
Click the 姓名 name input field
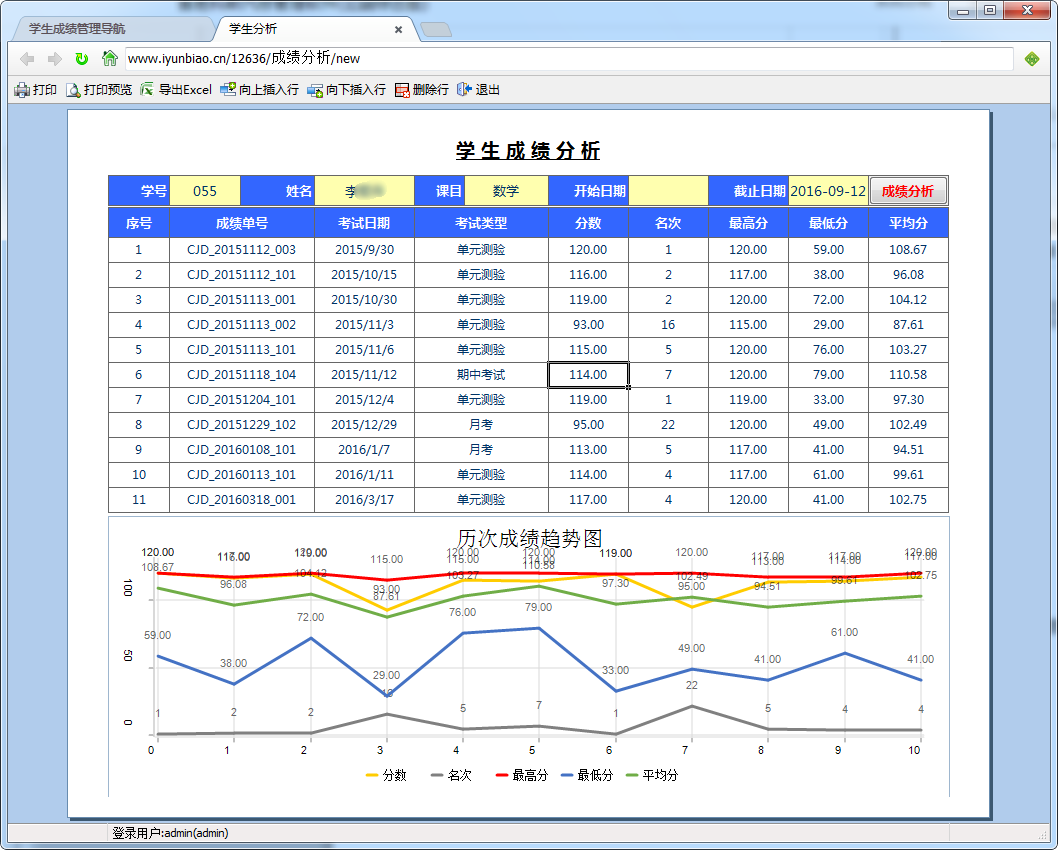[x=364, y=191]
